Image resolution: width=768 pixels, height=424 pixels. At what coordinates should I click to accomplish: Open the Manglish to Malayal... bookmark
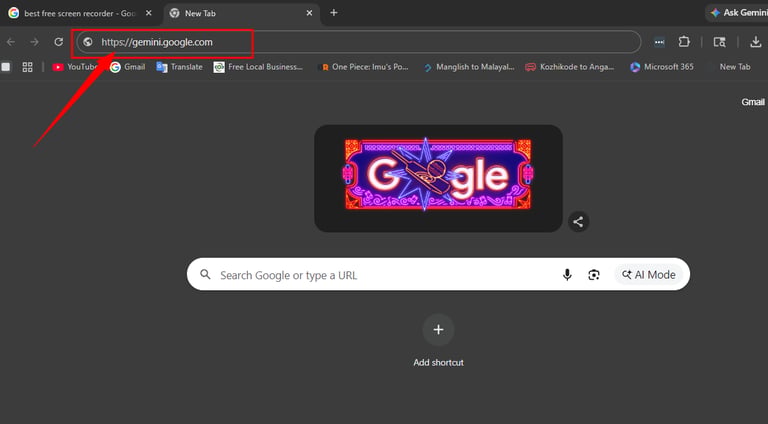[469, 67]
